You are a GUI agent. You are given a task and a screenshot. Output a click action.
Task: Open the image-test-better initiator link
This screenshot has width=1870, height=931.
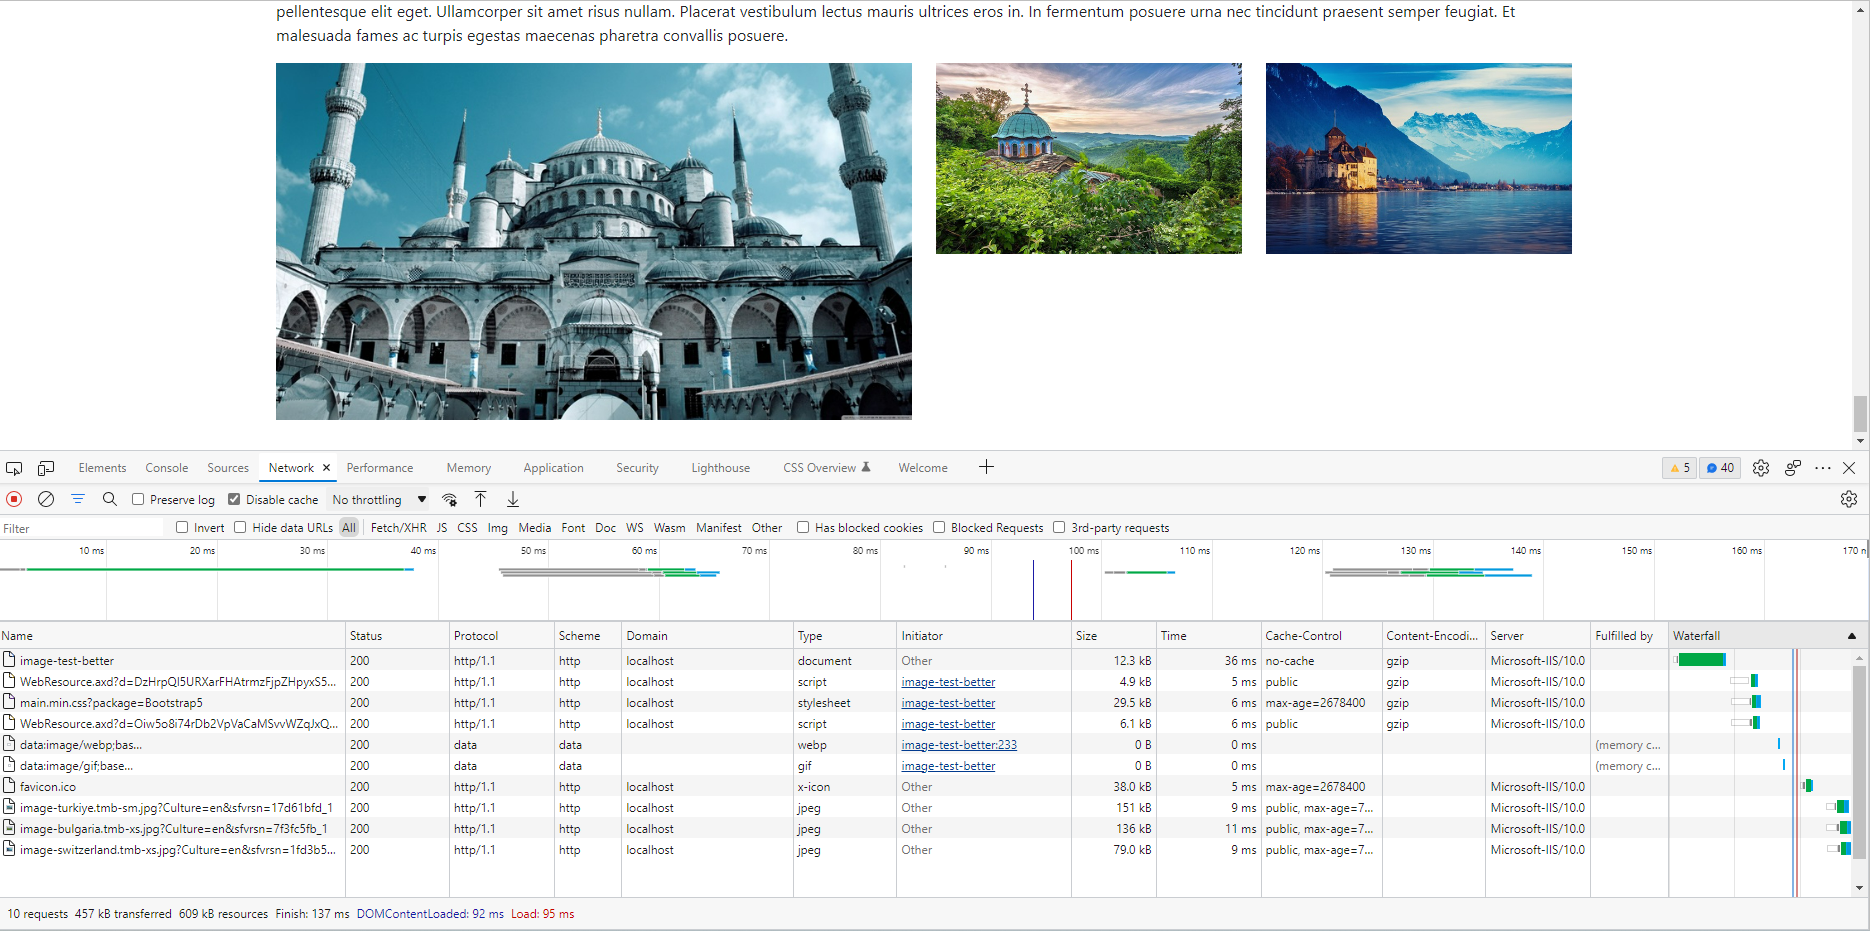(x=947, y=681)
